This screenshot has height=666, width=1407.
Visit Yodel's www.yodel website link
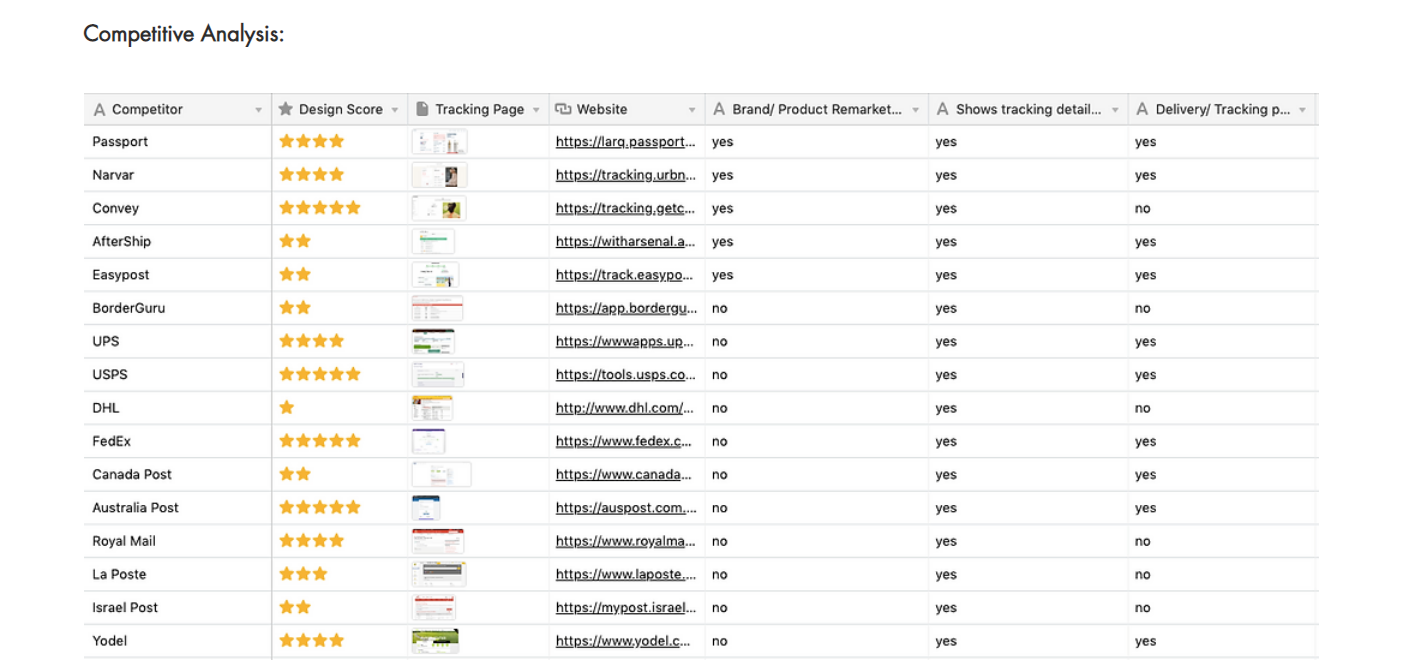pos(625,641)
